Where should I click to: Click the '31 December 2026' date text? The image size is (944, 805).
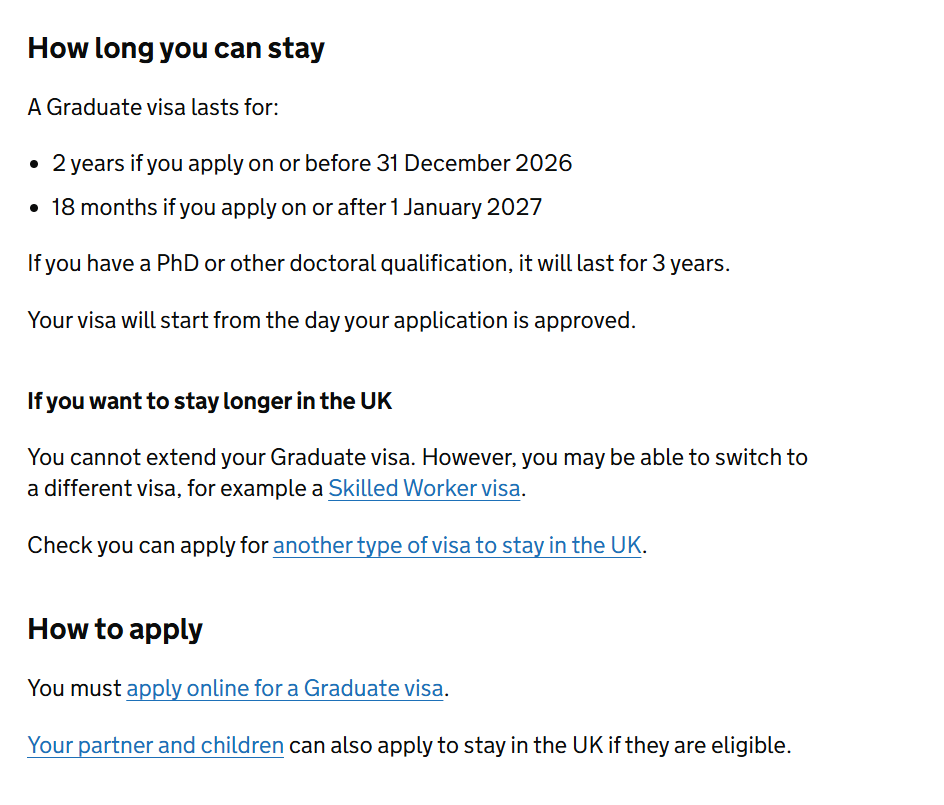[474, 163]
